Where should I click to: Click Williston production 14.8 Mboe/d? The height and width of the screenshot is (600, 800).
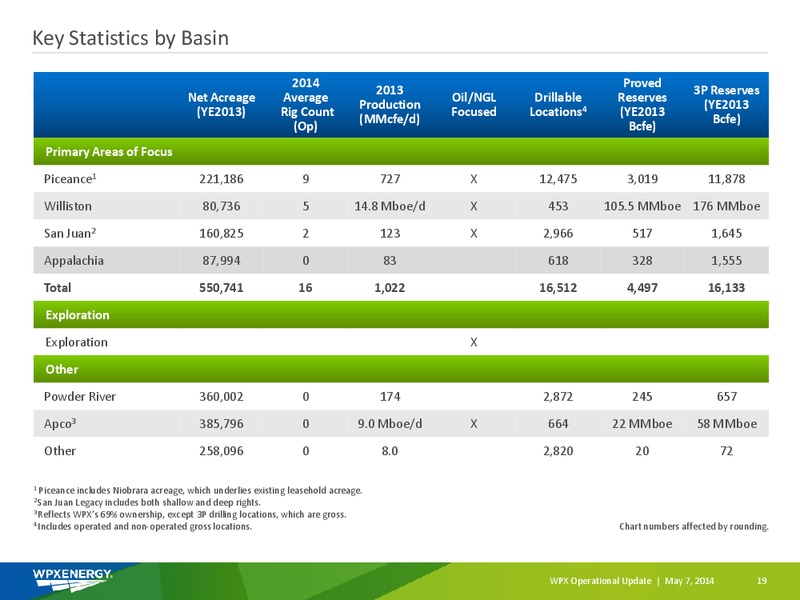click(390, 206)
